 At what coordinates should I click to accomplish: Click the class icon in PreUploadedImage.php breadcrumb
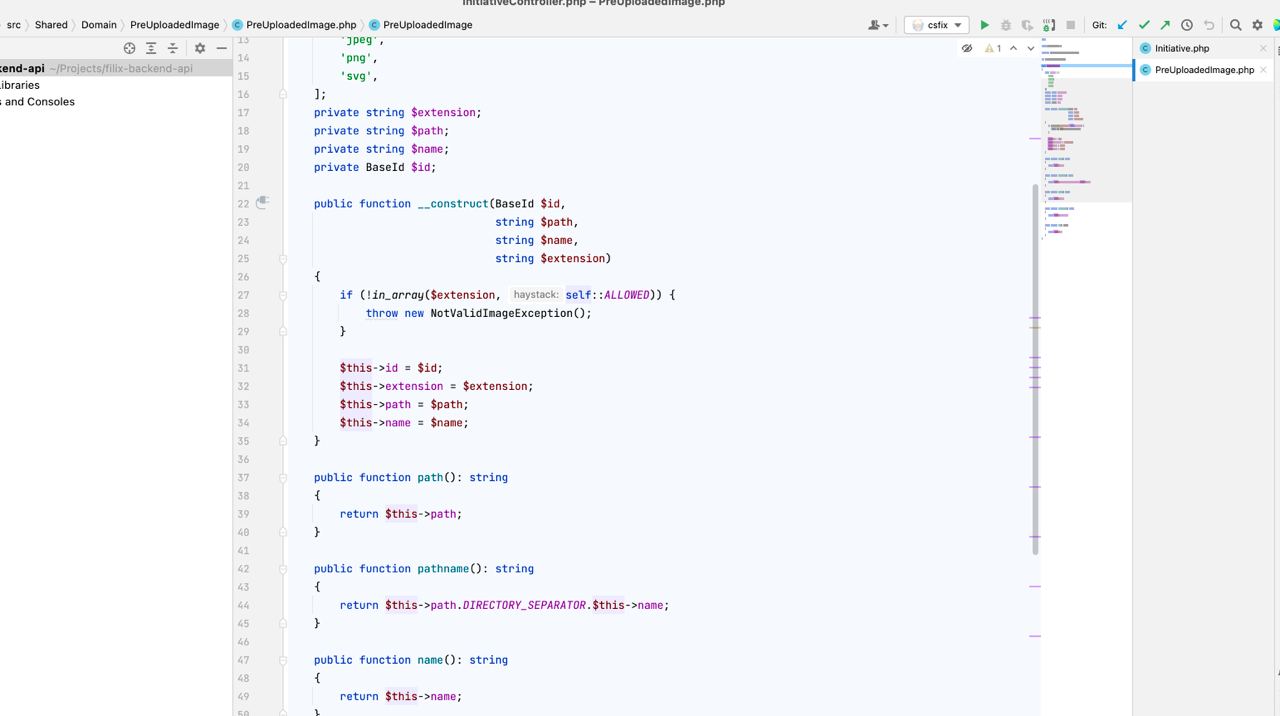(238, 25)
